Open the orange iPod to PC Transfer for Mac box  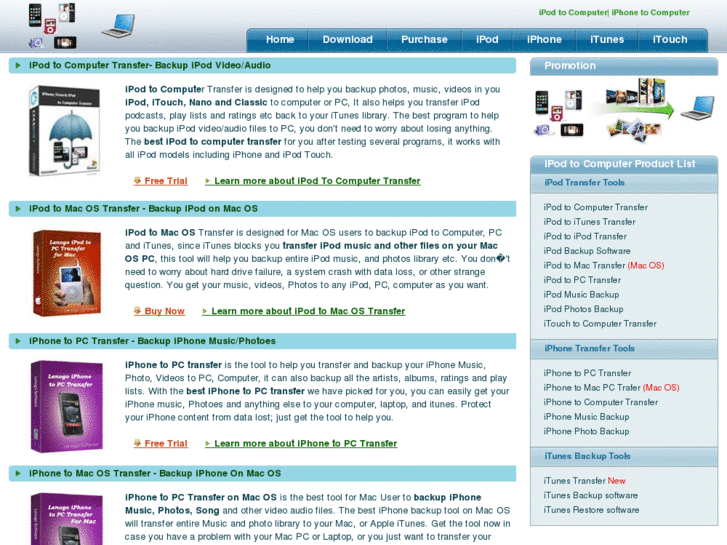pyautogui.click(x=67, y=273)
